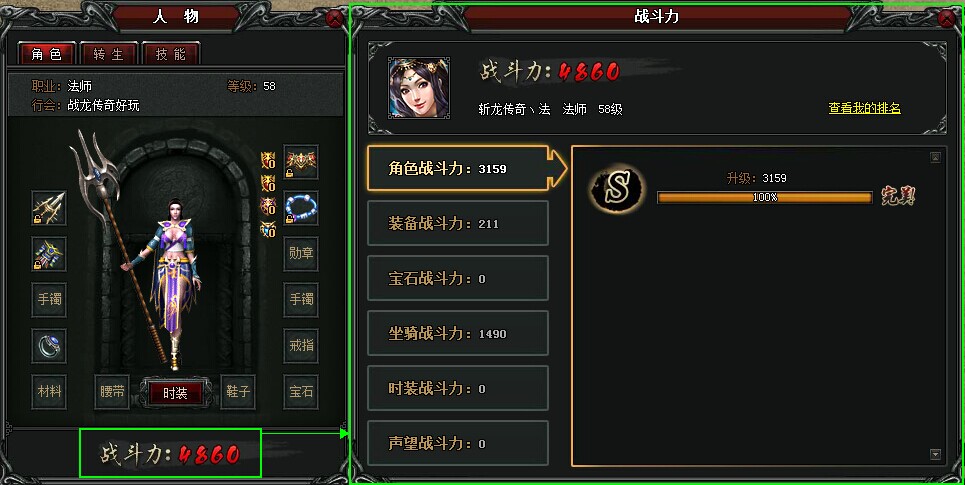Select the blue bead necklace slot
The height and width of the screenshot is (485, 965).
pos(301,207)
